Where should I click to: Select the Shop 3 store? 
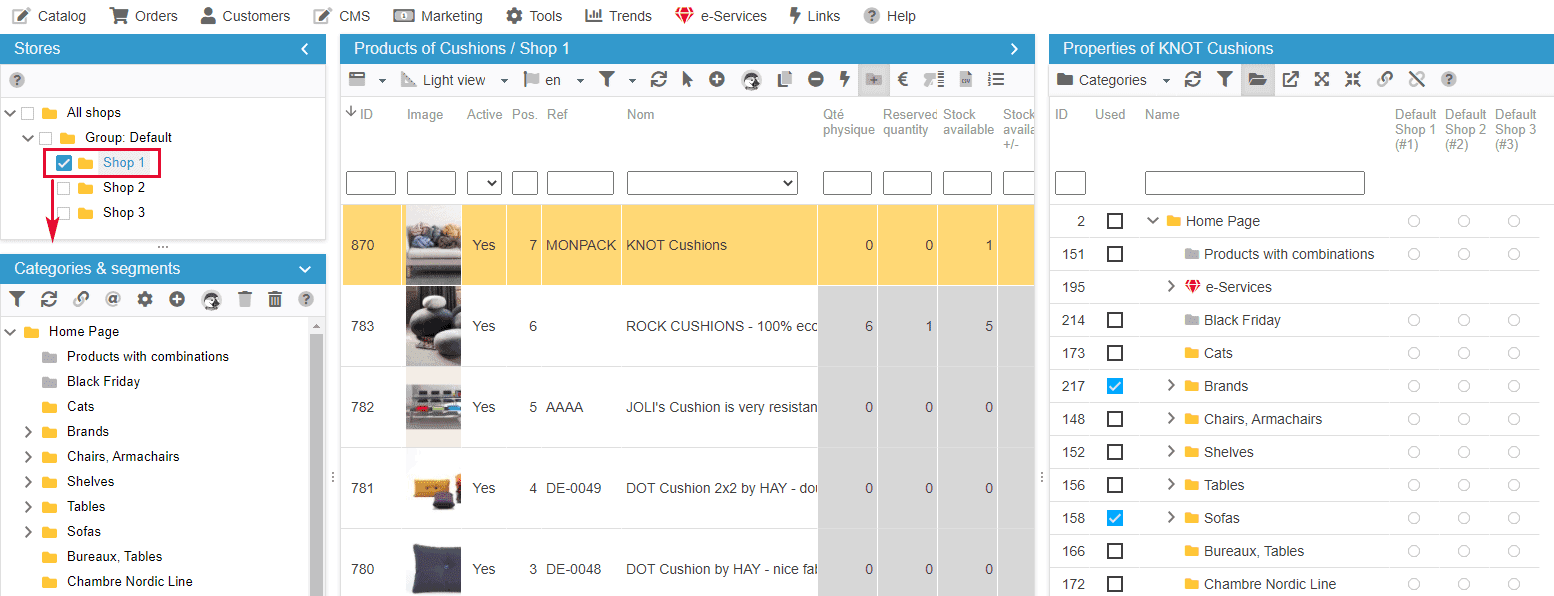click(x=124, y=213)
